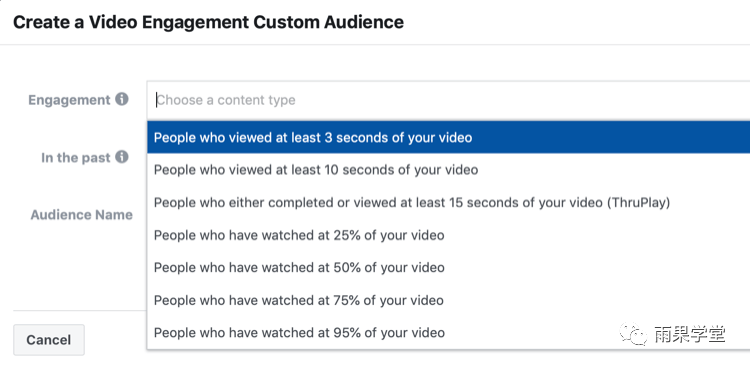The width and height of the screenshot is (750, 367).
Task: Focus the Choose a content type field
Action: coord(448,100)
